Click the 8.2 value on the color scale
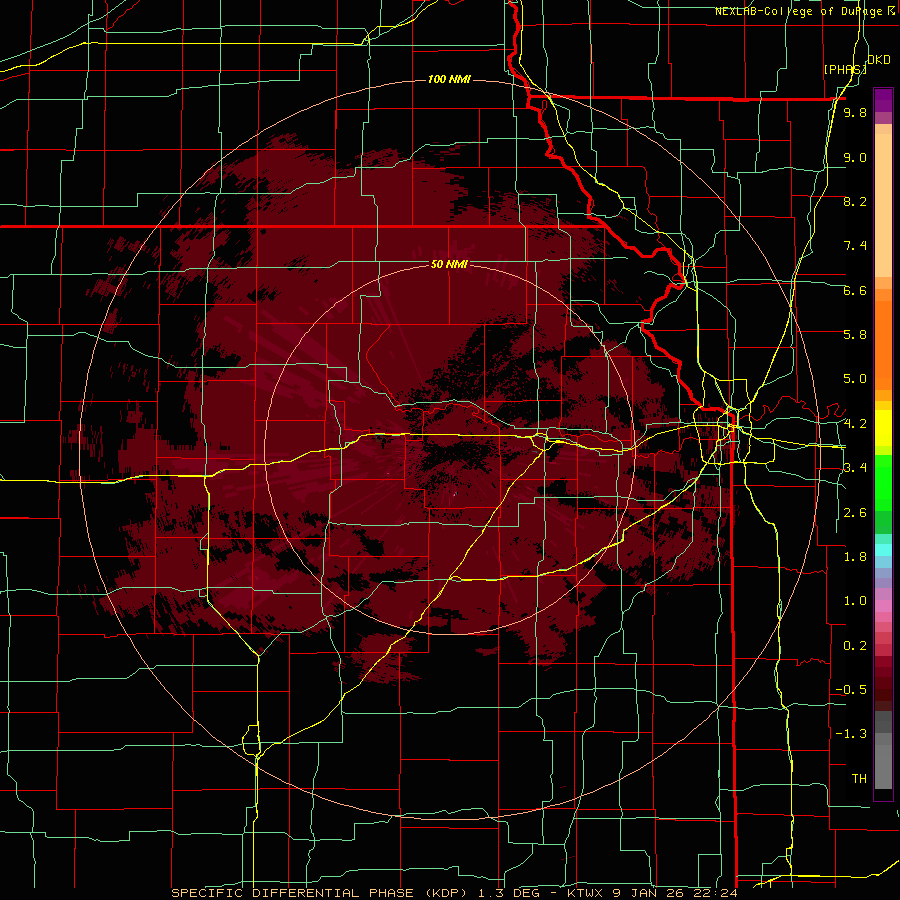 [x=855, y=201]
